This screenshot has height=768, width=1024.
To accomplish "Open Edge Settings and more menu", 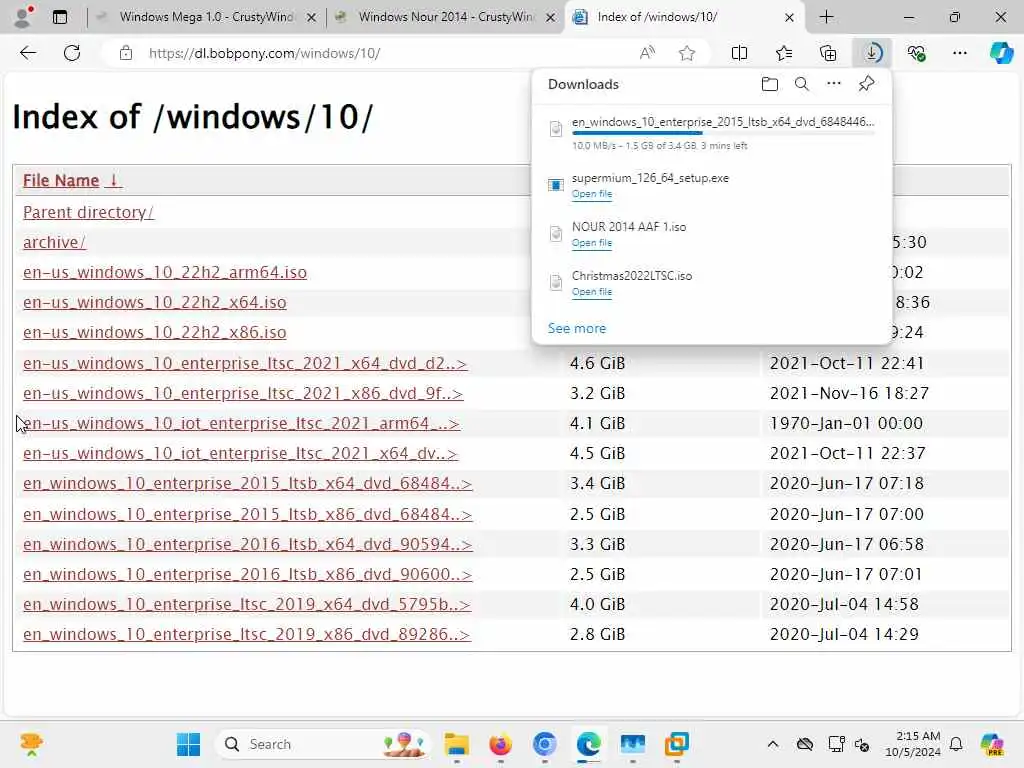I will tap(959, 53).
